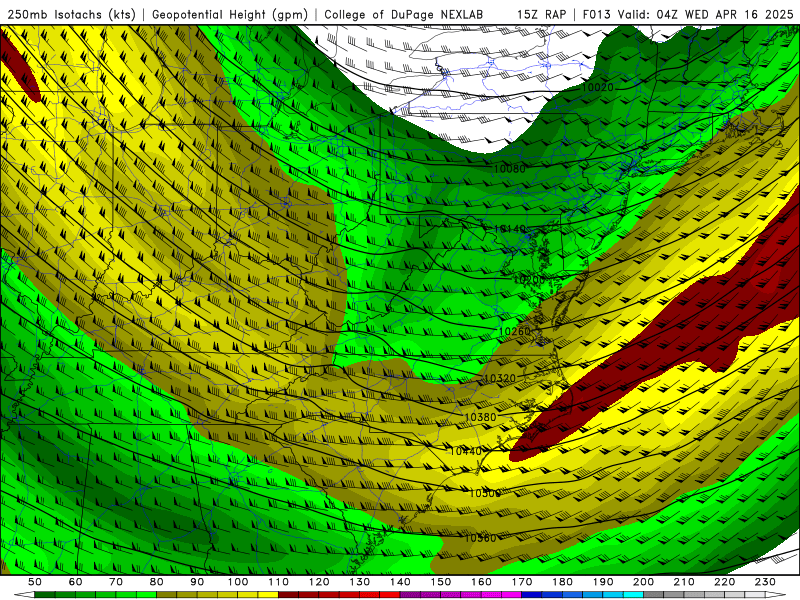Click the bright magenta swatch left of 170
The height and width of the screenshot is (600, 800).
point(511,595)
